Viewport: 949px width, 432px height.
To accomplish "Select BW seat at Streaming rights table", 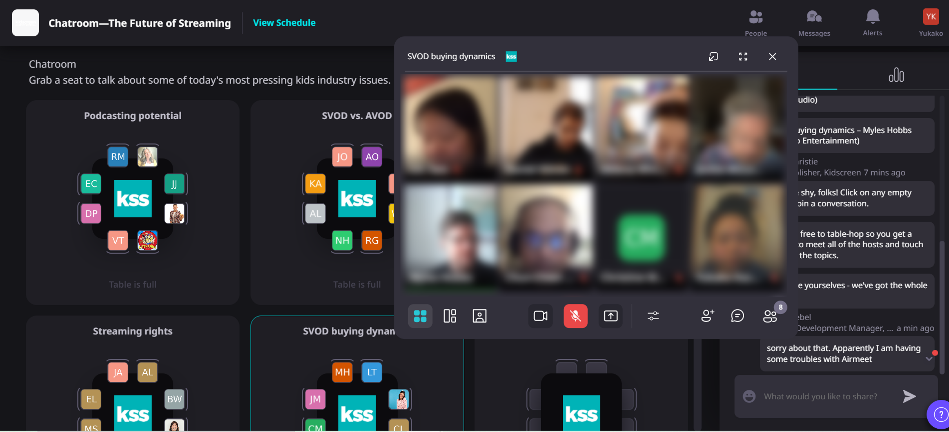I will pyautogui.click(x=174, y=399).
